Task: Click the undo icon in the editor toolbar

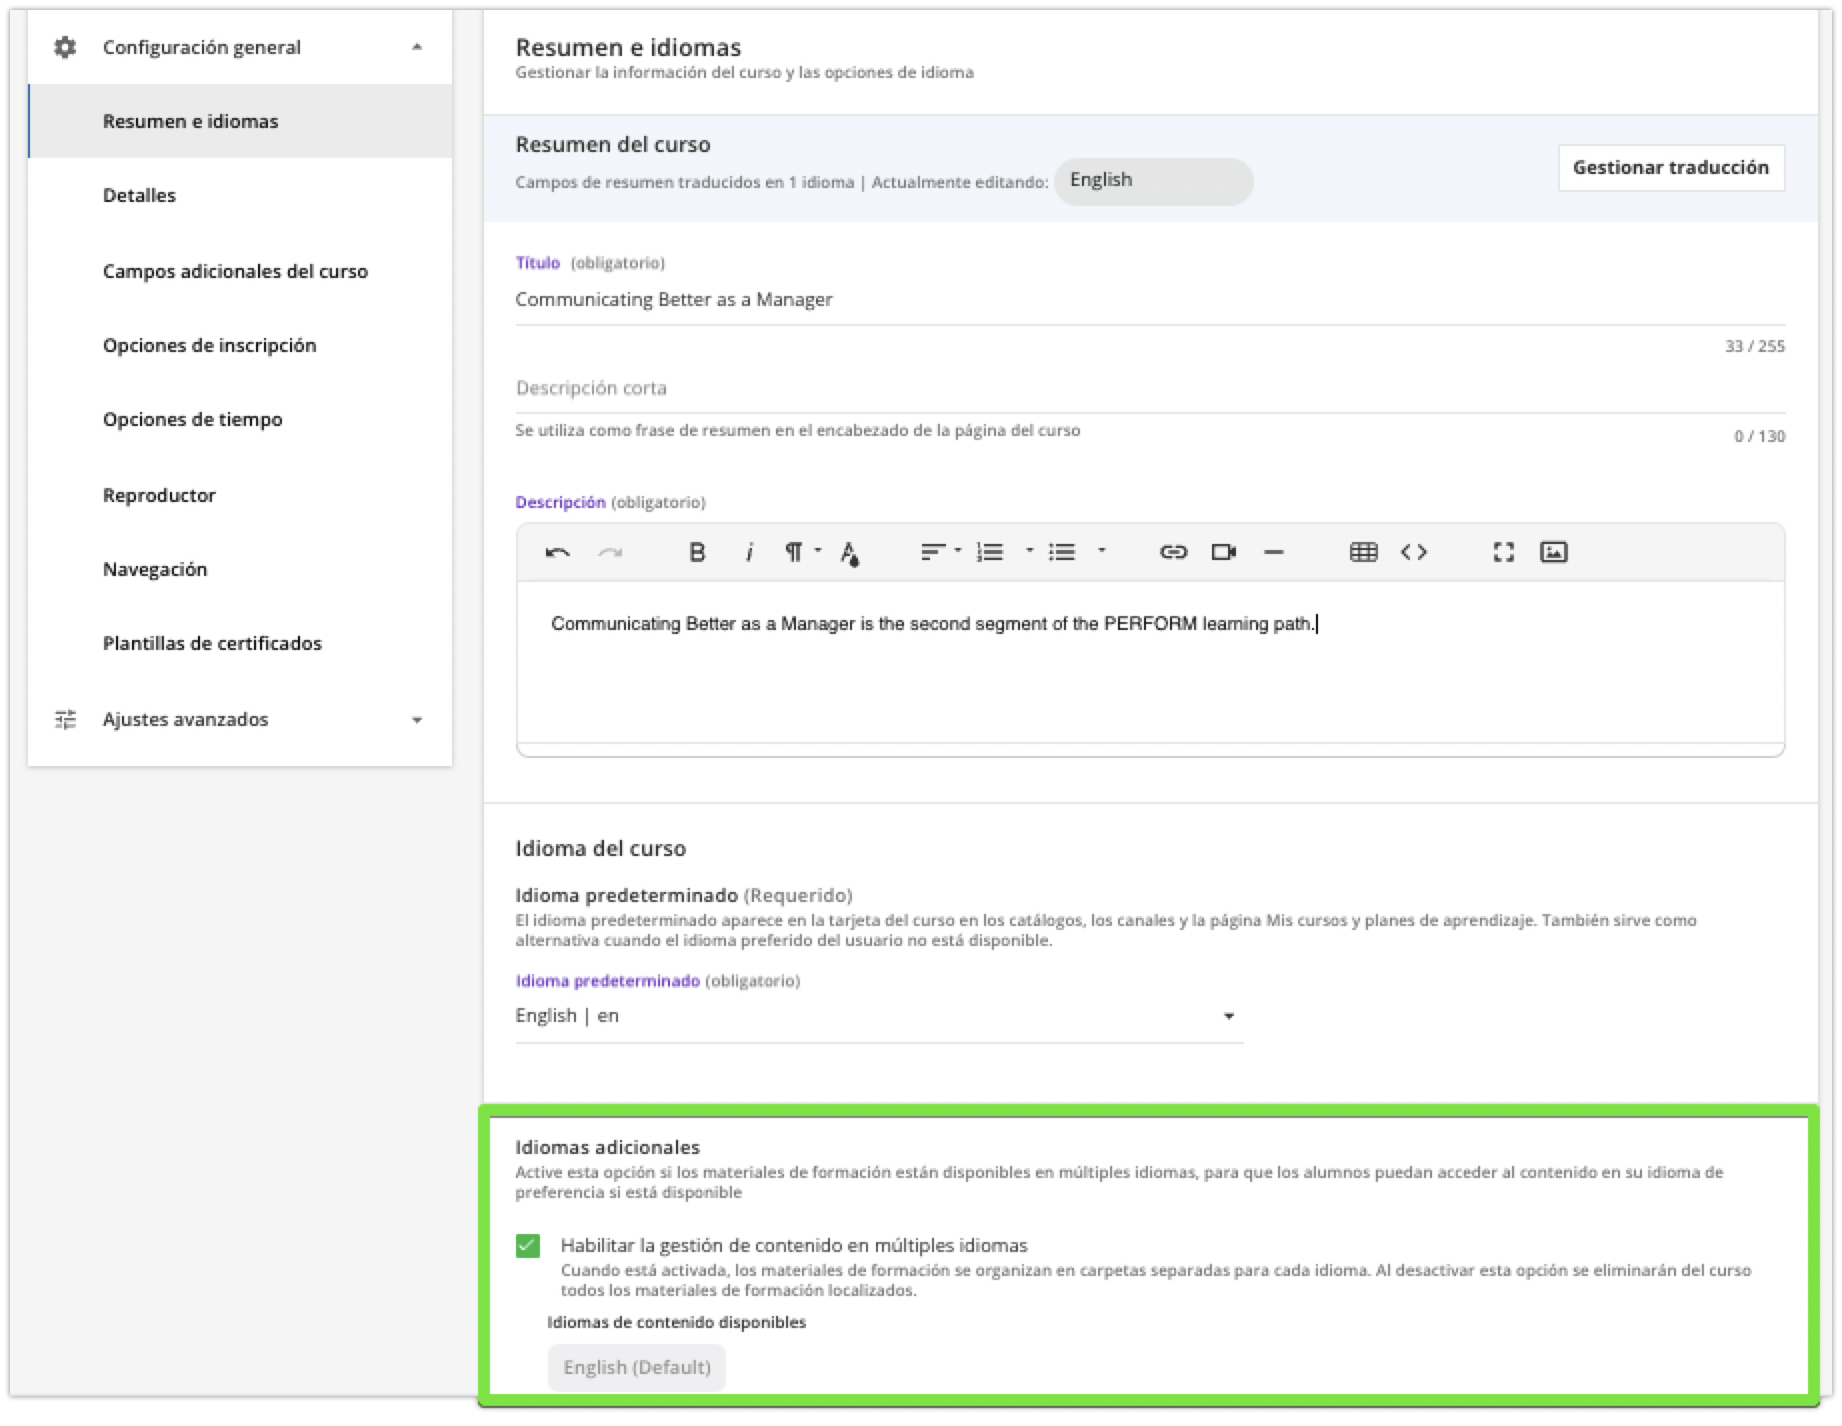Action: (558, 552)
